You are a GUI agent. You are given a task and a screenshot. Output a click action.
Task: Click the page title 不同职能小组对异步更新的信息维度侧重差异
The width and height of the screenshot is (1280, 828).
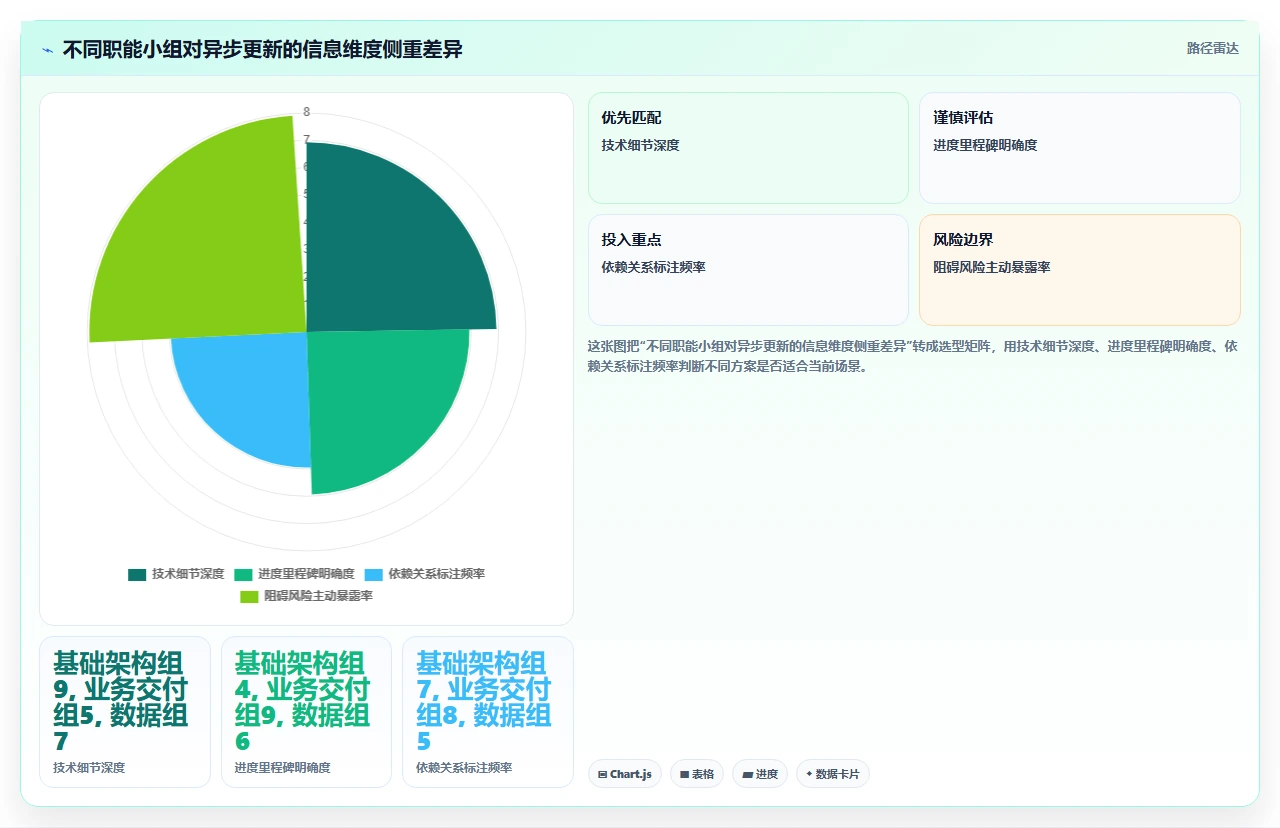[x=262, y=49]
